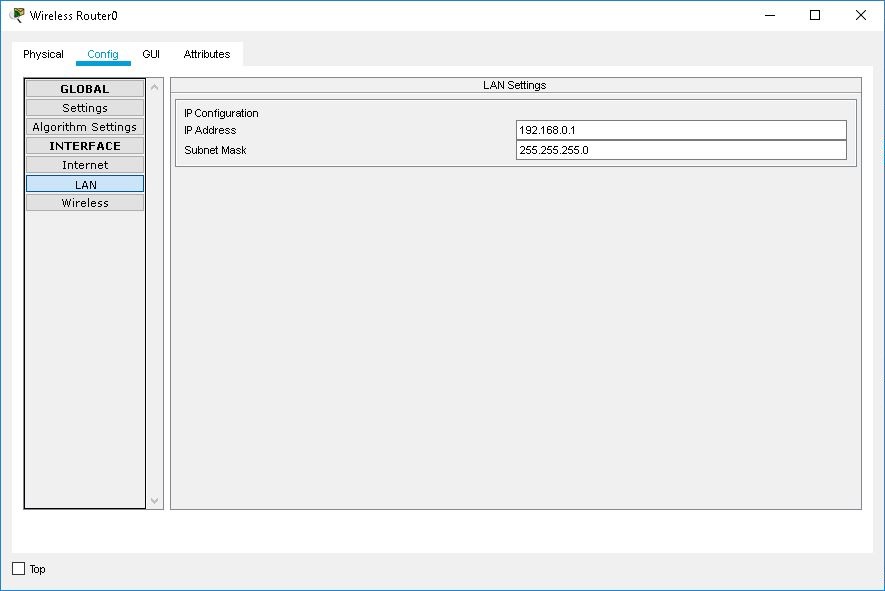Select the Config tab
The height and width of the screenshot is (591, 885).
[104, 54]
